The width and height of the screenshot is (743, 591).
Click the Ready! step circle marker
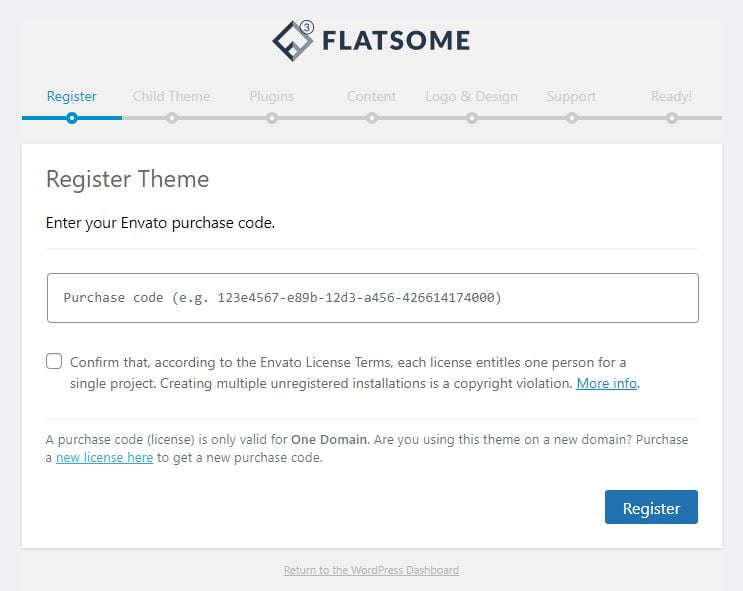(672, 118)
